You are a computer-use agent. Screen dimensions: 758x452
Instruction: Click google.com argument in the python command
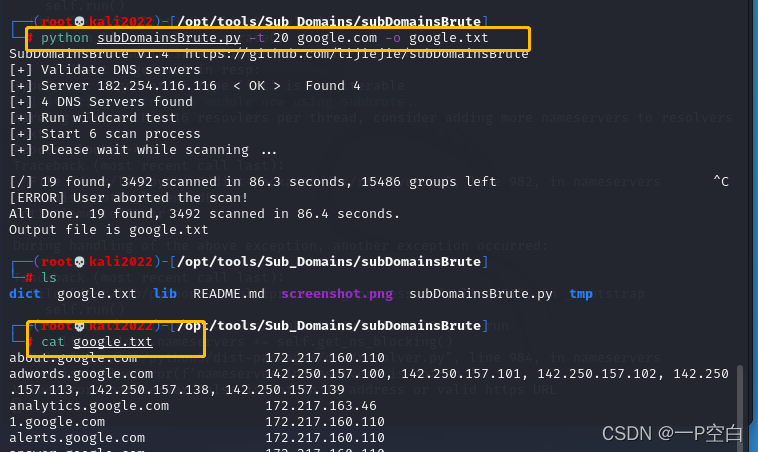336,38
